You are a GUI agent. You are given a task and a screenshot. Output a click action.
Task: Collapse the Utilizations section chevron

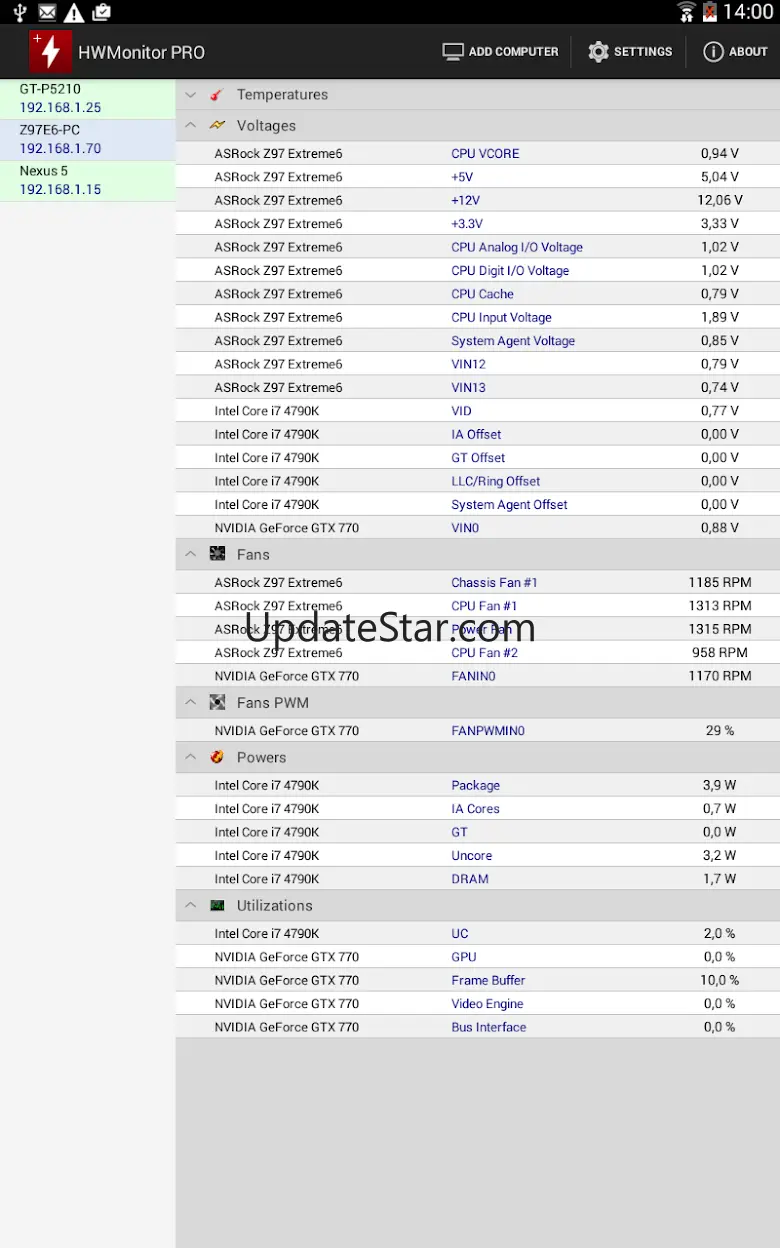[x=190, y=906]
